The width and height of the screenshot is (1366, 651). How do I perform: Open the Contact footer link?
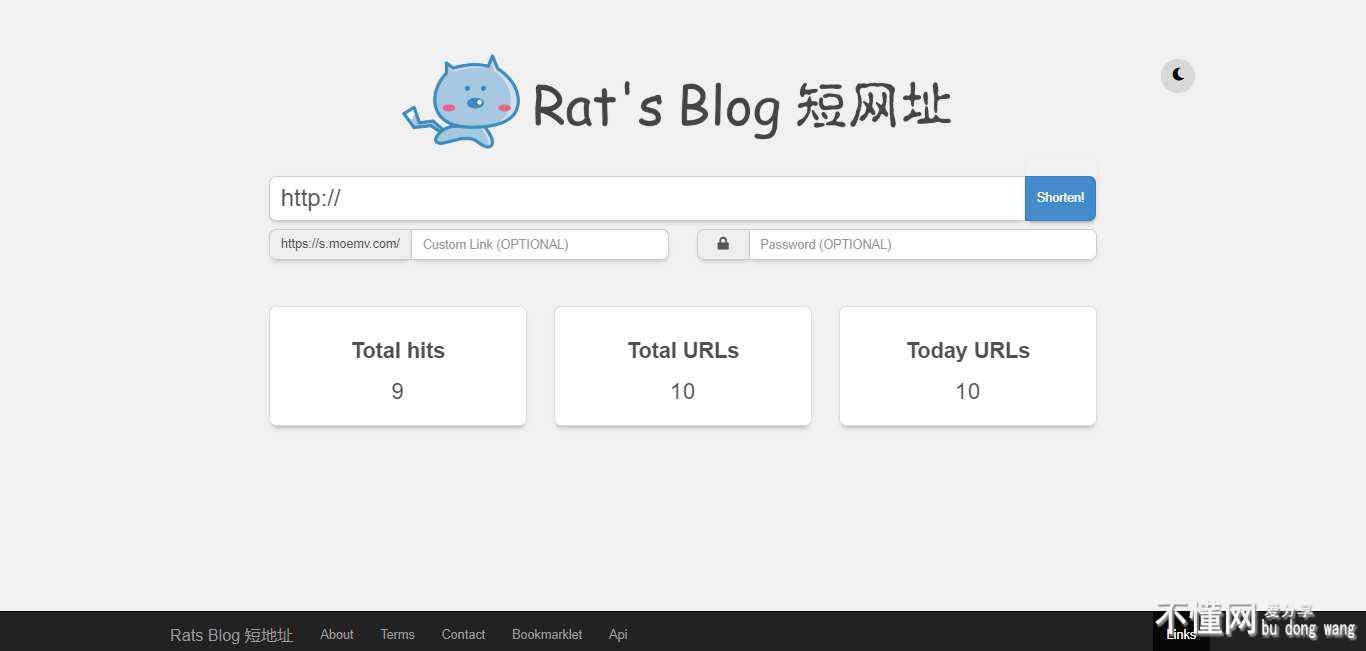point(463,634)
